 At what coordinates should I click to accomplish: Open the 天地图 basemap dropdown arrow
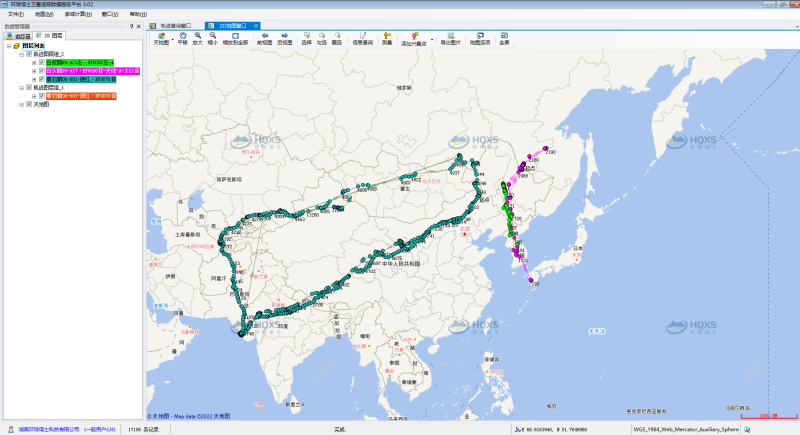click(x=172, y=40)
